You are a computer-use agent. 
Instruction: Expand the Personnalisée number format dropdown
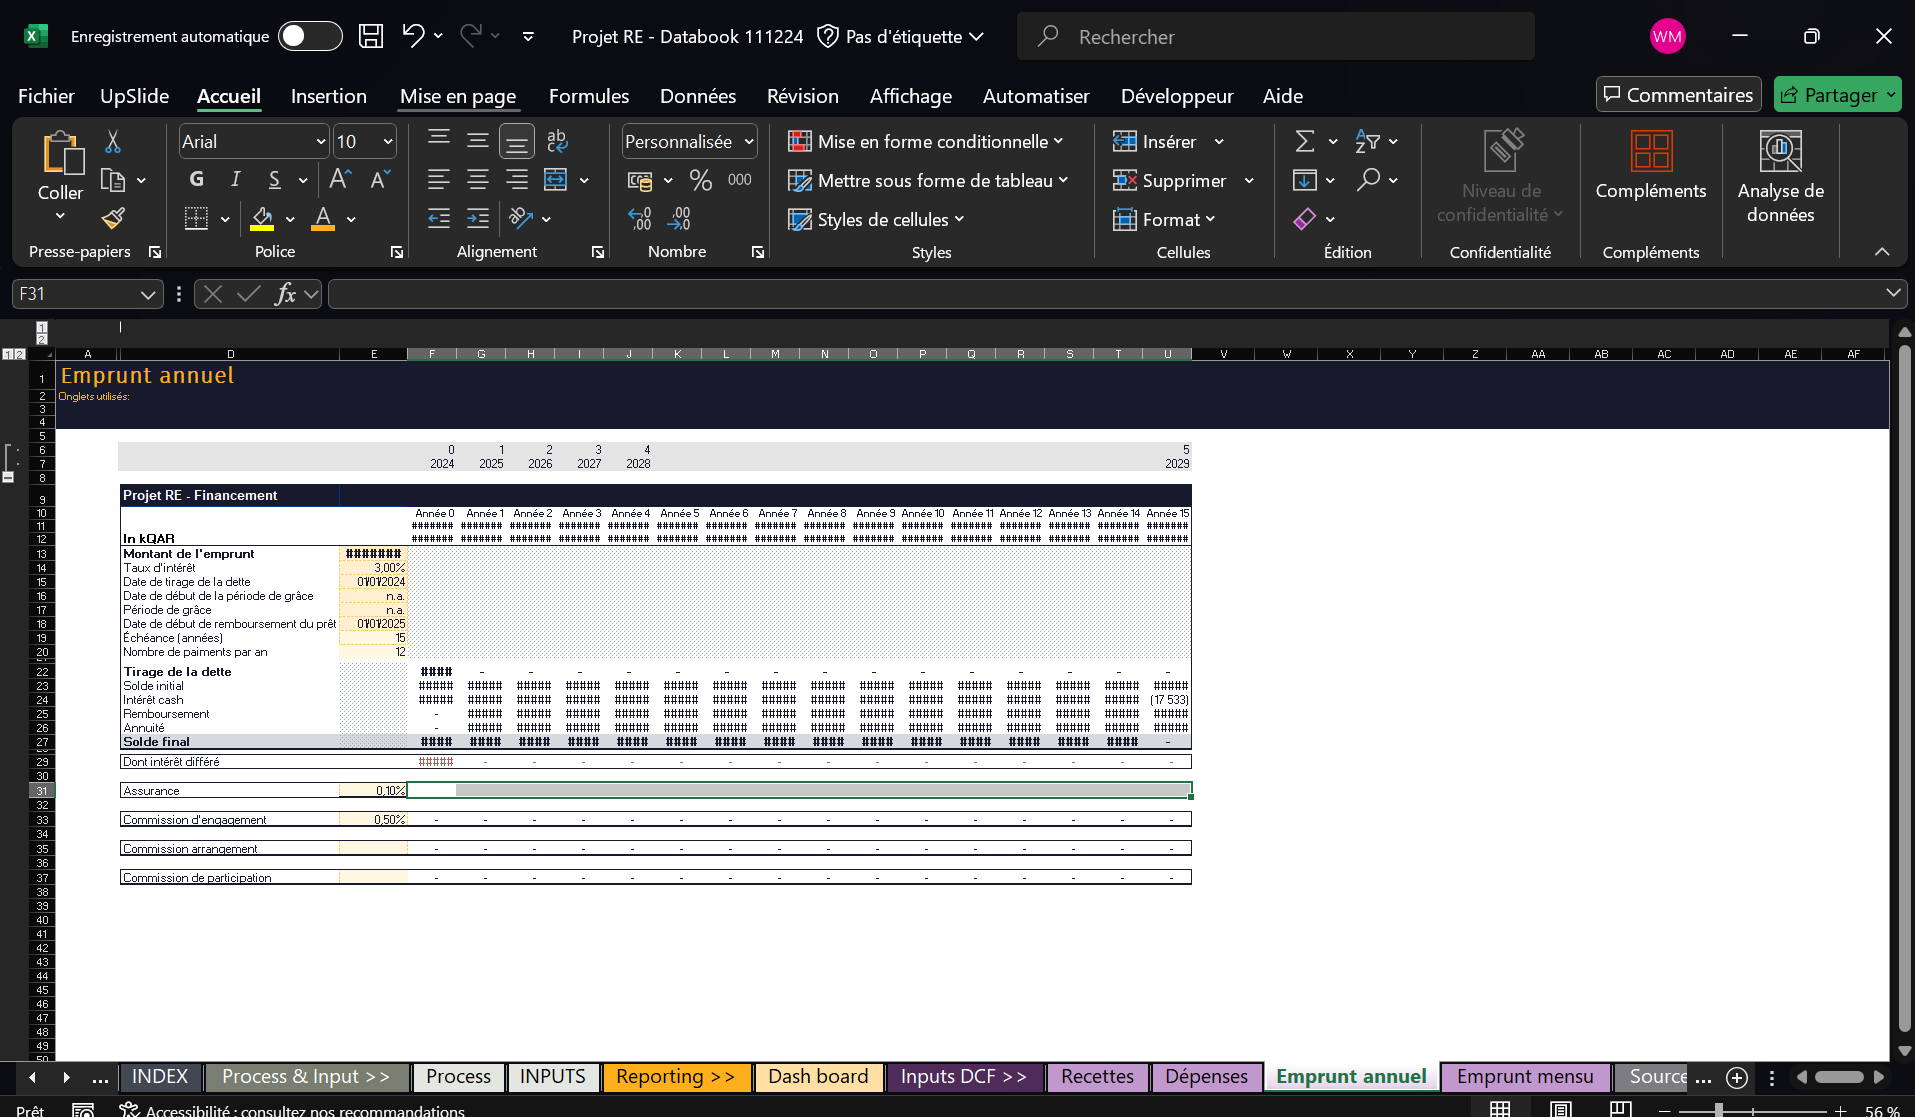749,142
